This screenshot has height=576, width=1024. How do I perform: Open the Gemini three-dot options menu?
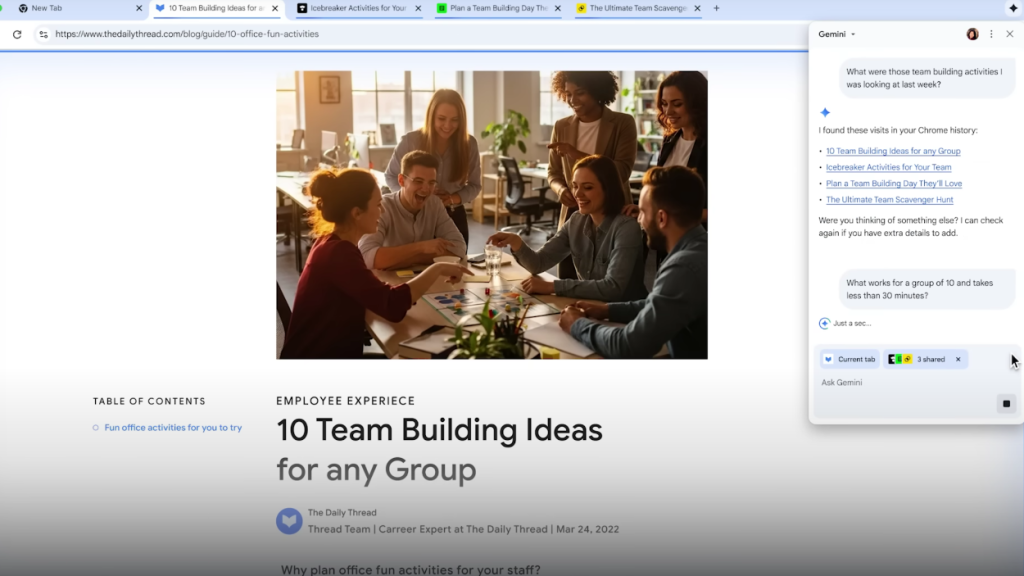991,33
